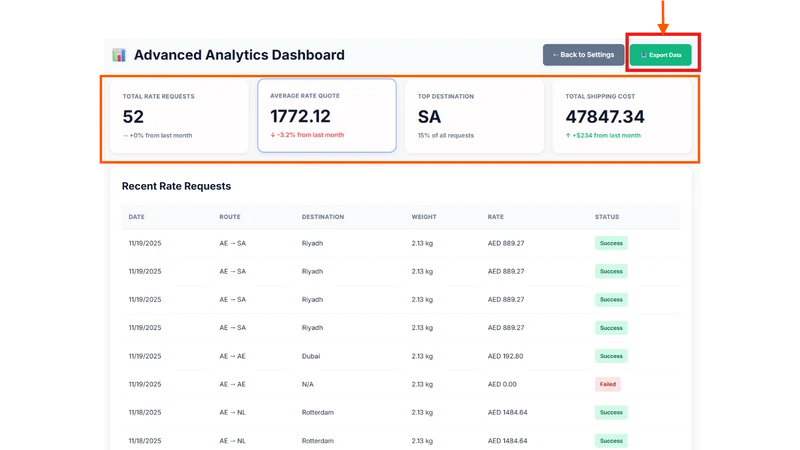
Task: Open the Top Destination SA card
Action: tap(474, 116)
